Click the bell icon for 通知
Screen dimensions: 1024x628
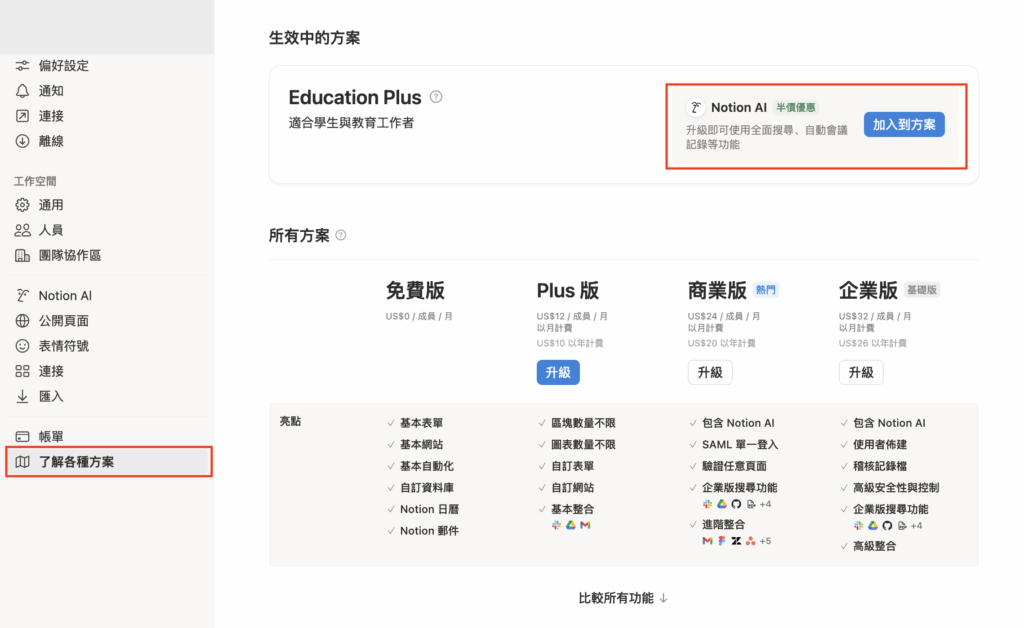click(x=22, y=91)
